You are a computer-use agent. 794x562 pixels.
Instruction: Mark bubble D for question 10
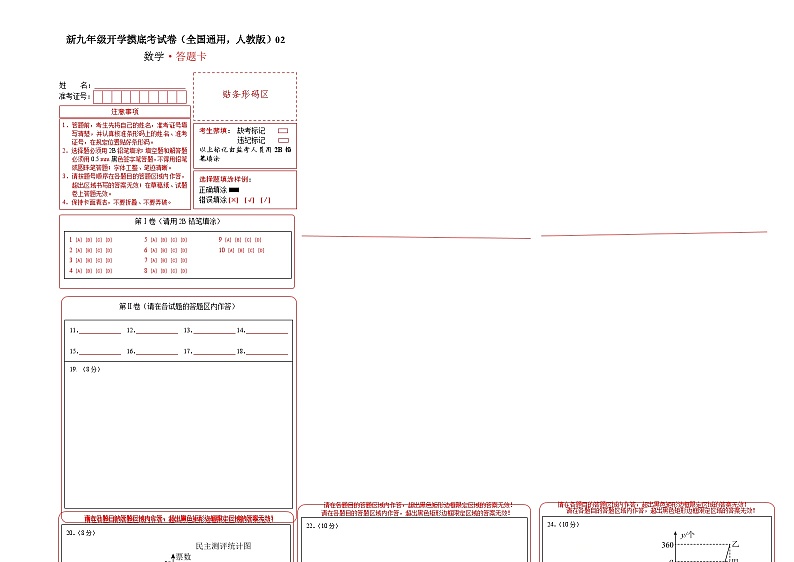(261, 251)
